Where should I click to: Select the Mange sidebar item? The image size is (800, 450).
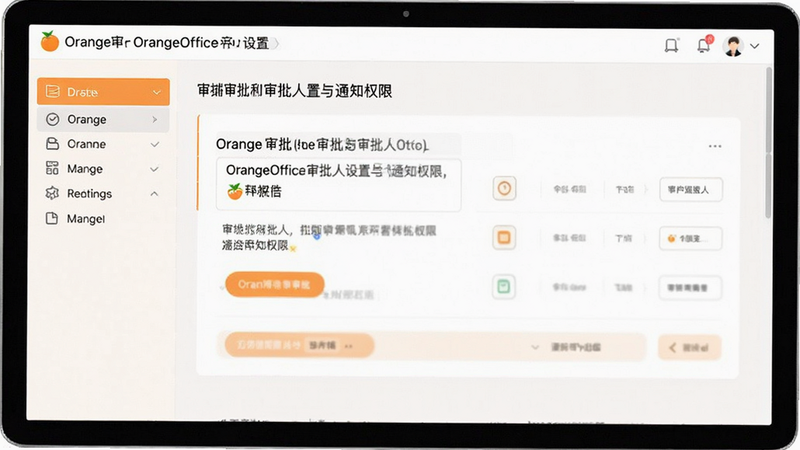(x=103, y=169)
